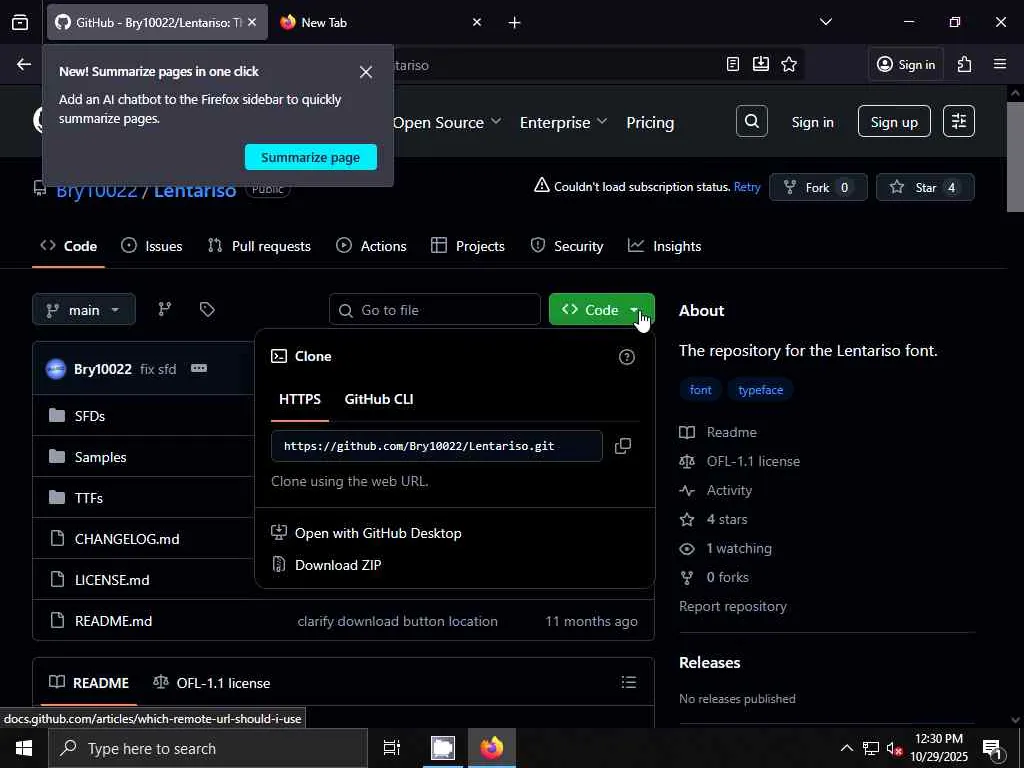Click the font topic tag
The image size is (1024, 768).
(x=700, y=390)
